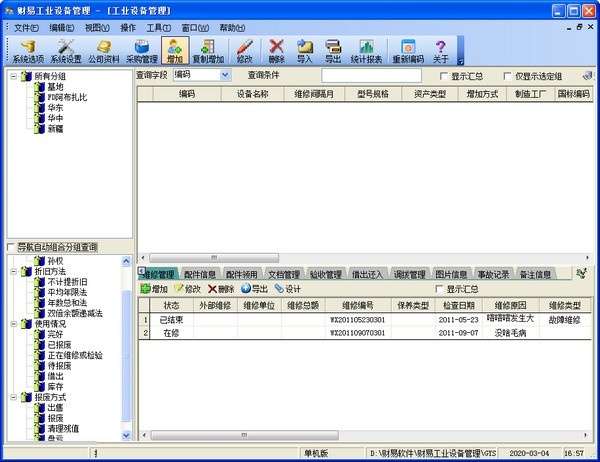The width and height of the screenshot is (600, 462).
Task: Toggle 导航自动组合分组查询 checkbox
Action: 11,247
